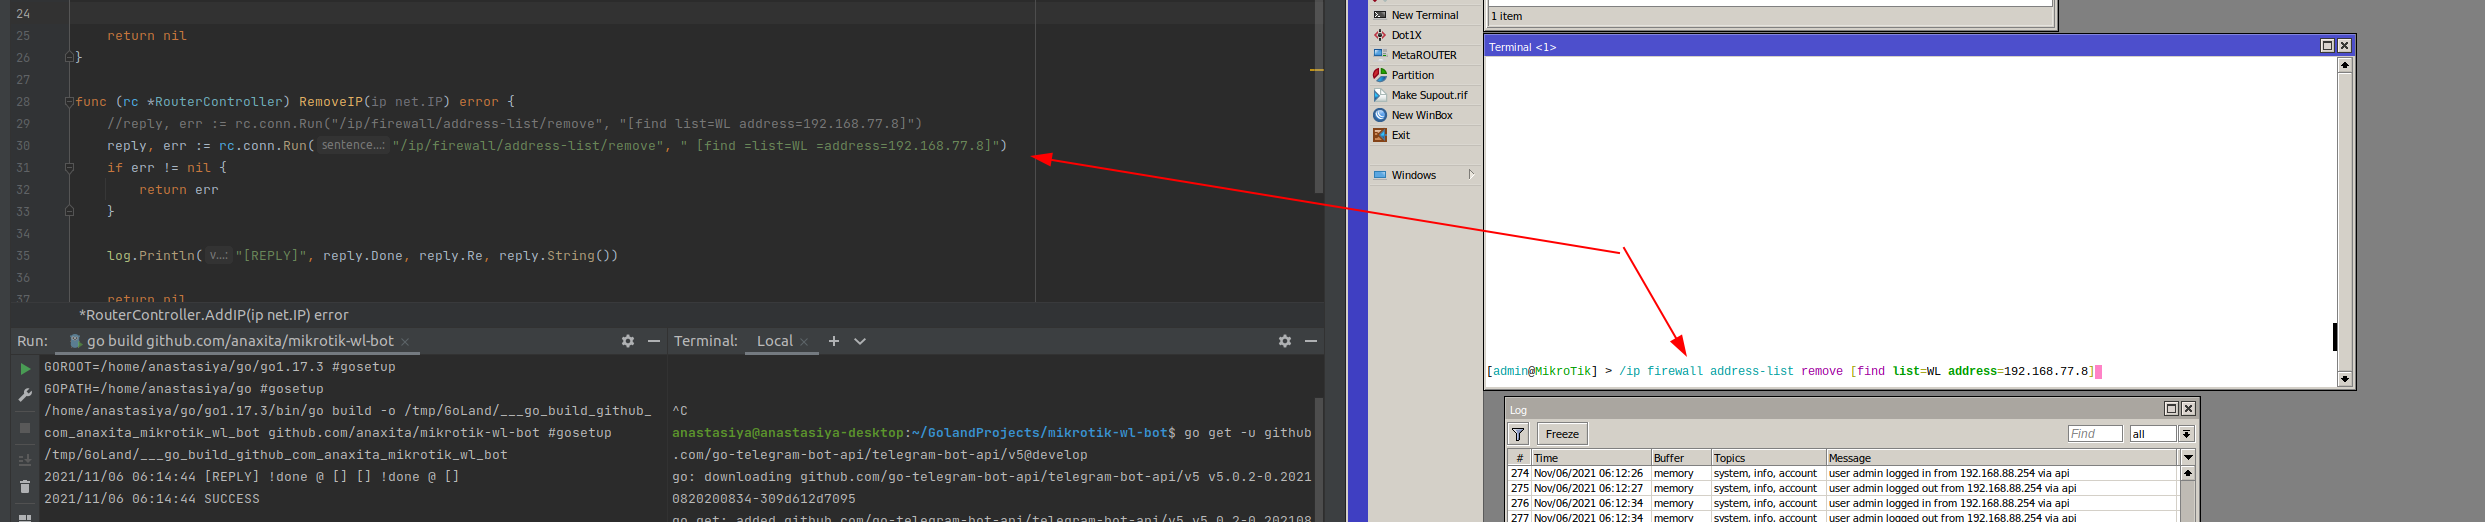Open New Terminal in WinBox menu
The image size is (2485, 522).
(1425, 15)
